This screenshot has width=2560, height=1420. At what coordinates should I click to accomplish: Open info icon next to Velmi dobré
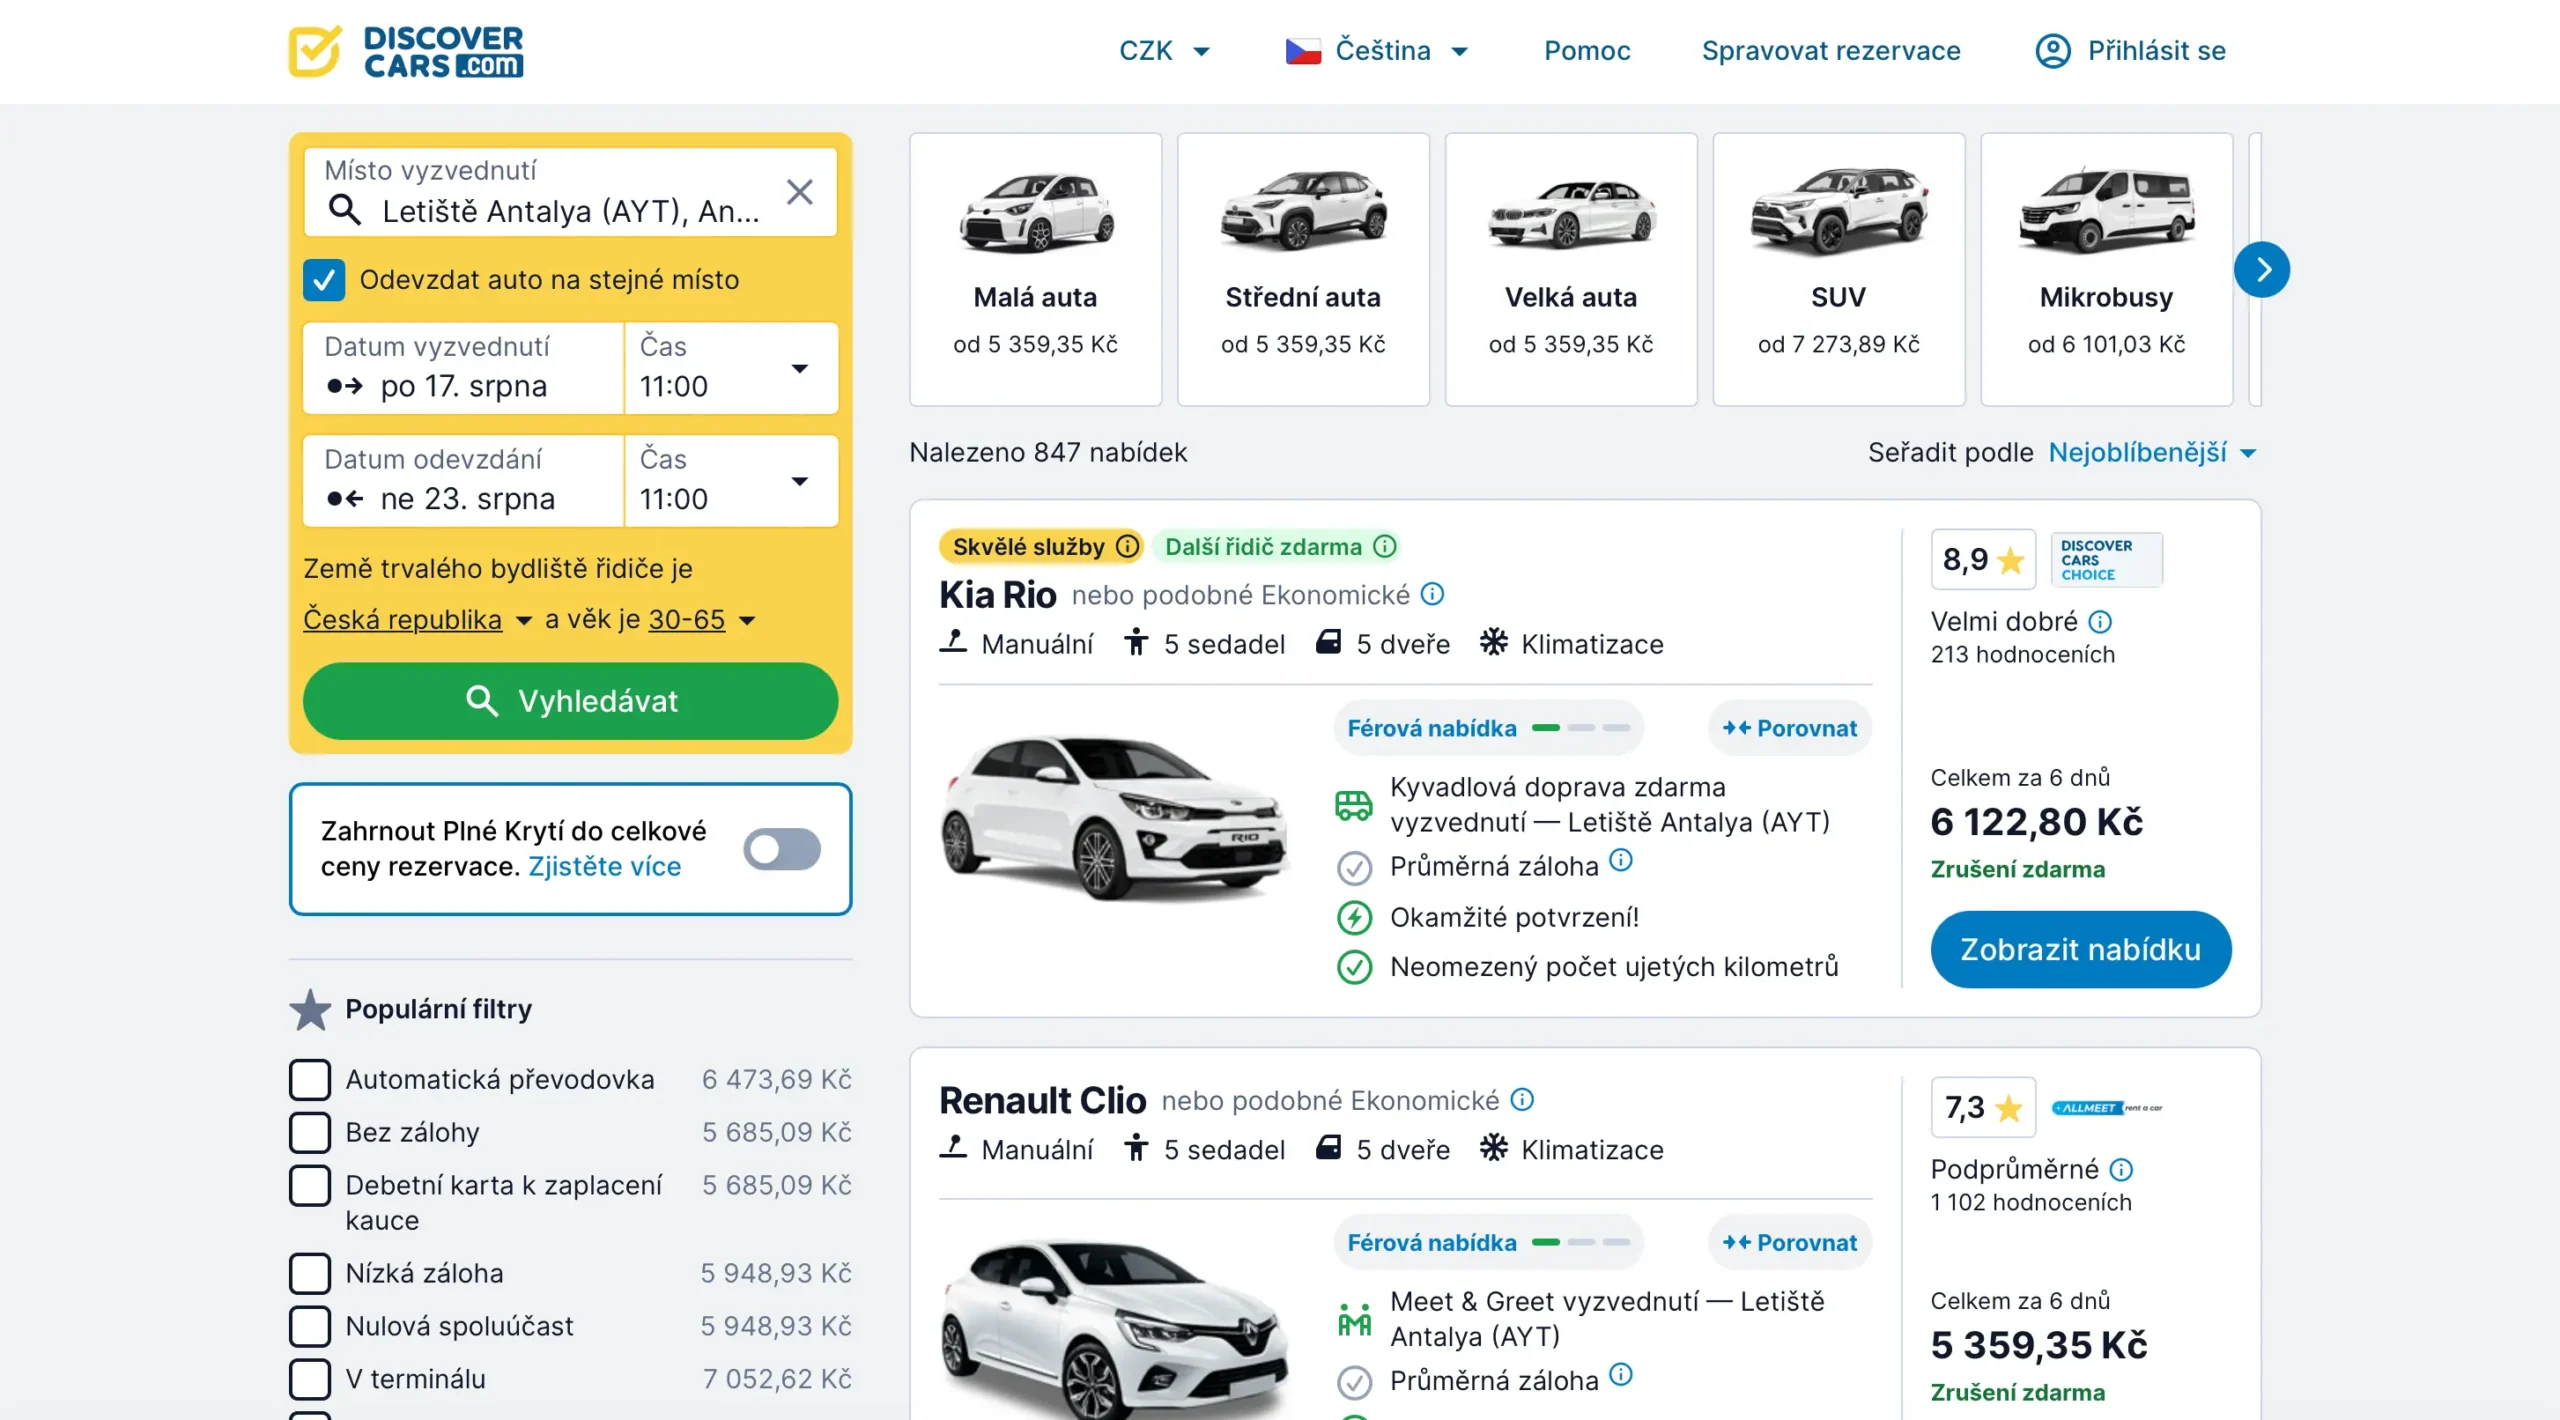(x=2100, y=622)
